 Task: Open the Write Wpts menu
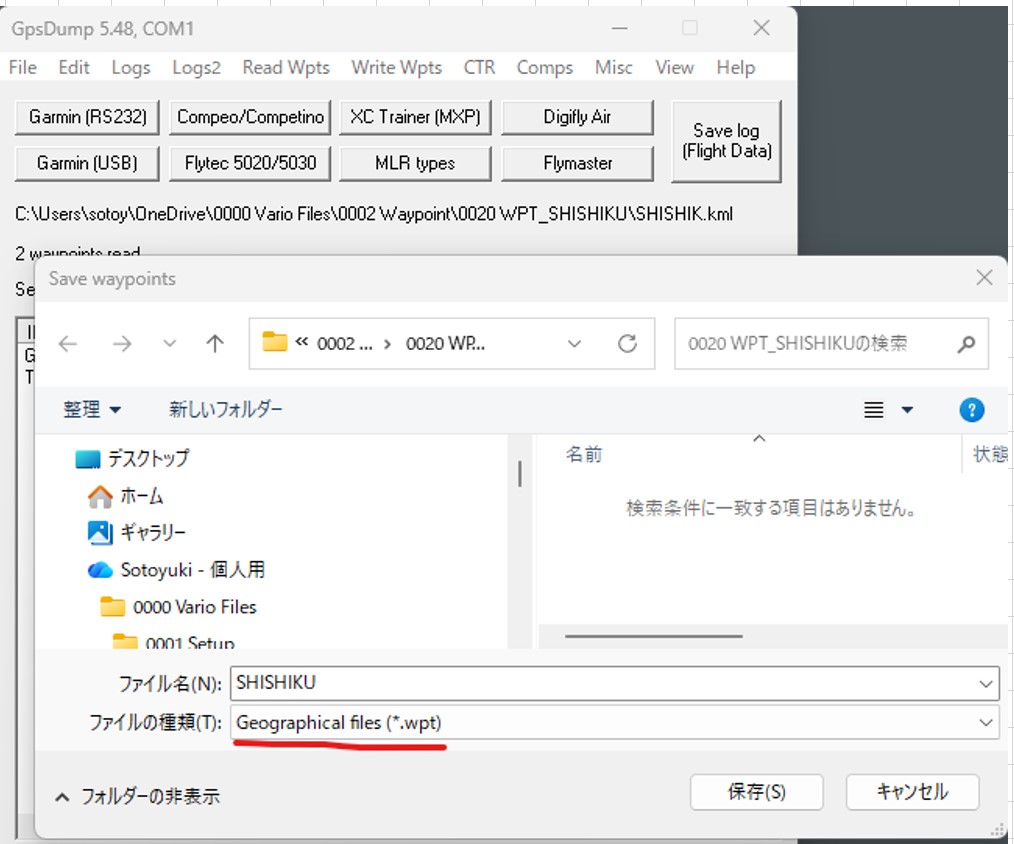[x=396, y=67]
